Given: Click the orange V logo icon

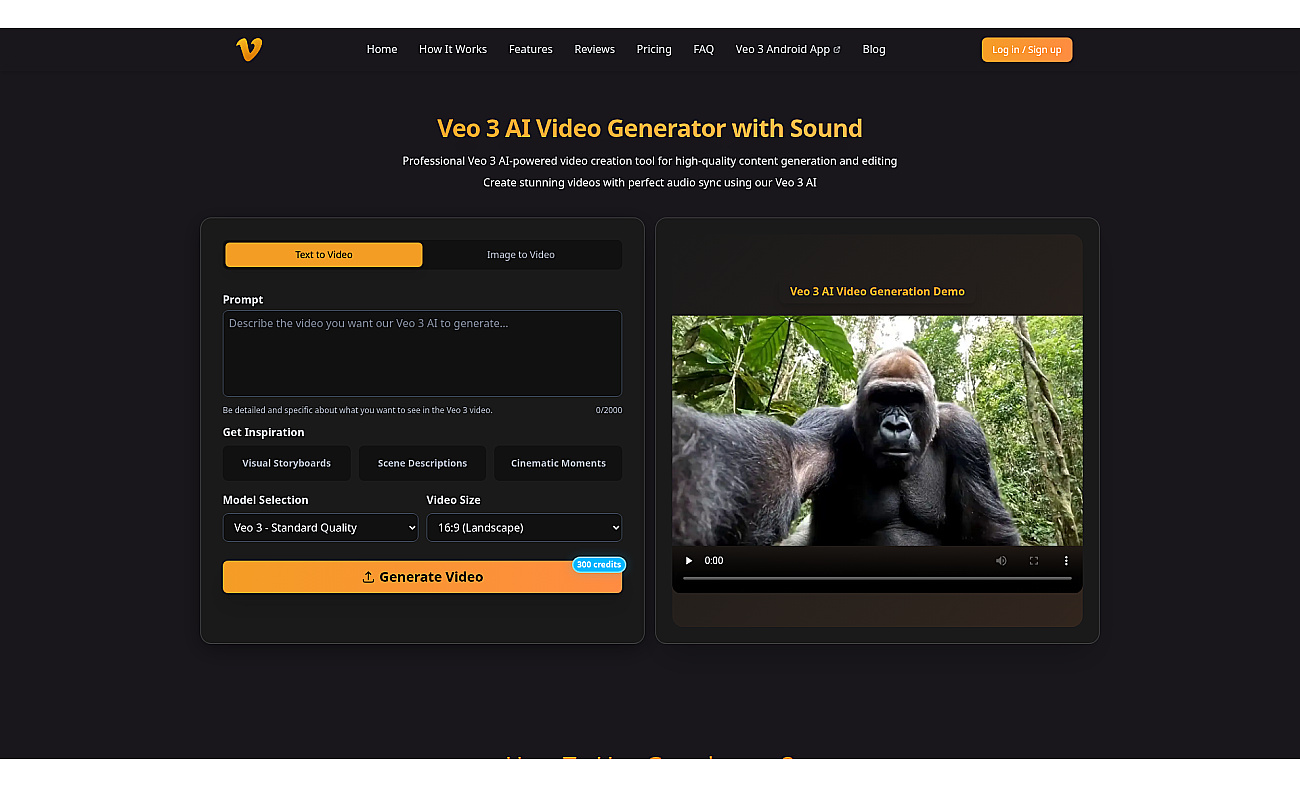Looking at the screenshot, I should coord(249,49).
